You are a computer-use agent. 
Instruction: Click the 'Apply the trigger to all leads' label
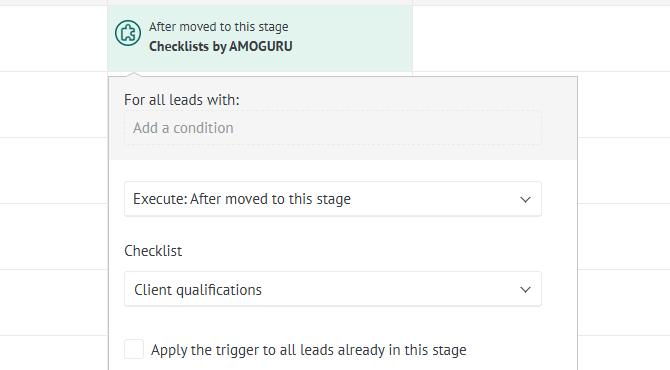click(309, 350)
